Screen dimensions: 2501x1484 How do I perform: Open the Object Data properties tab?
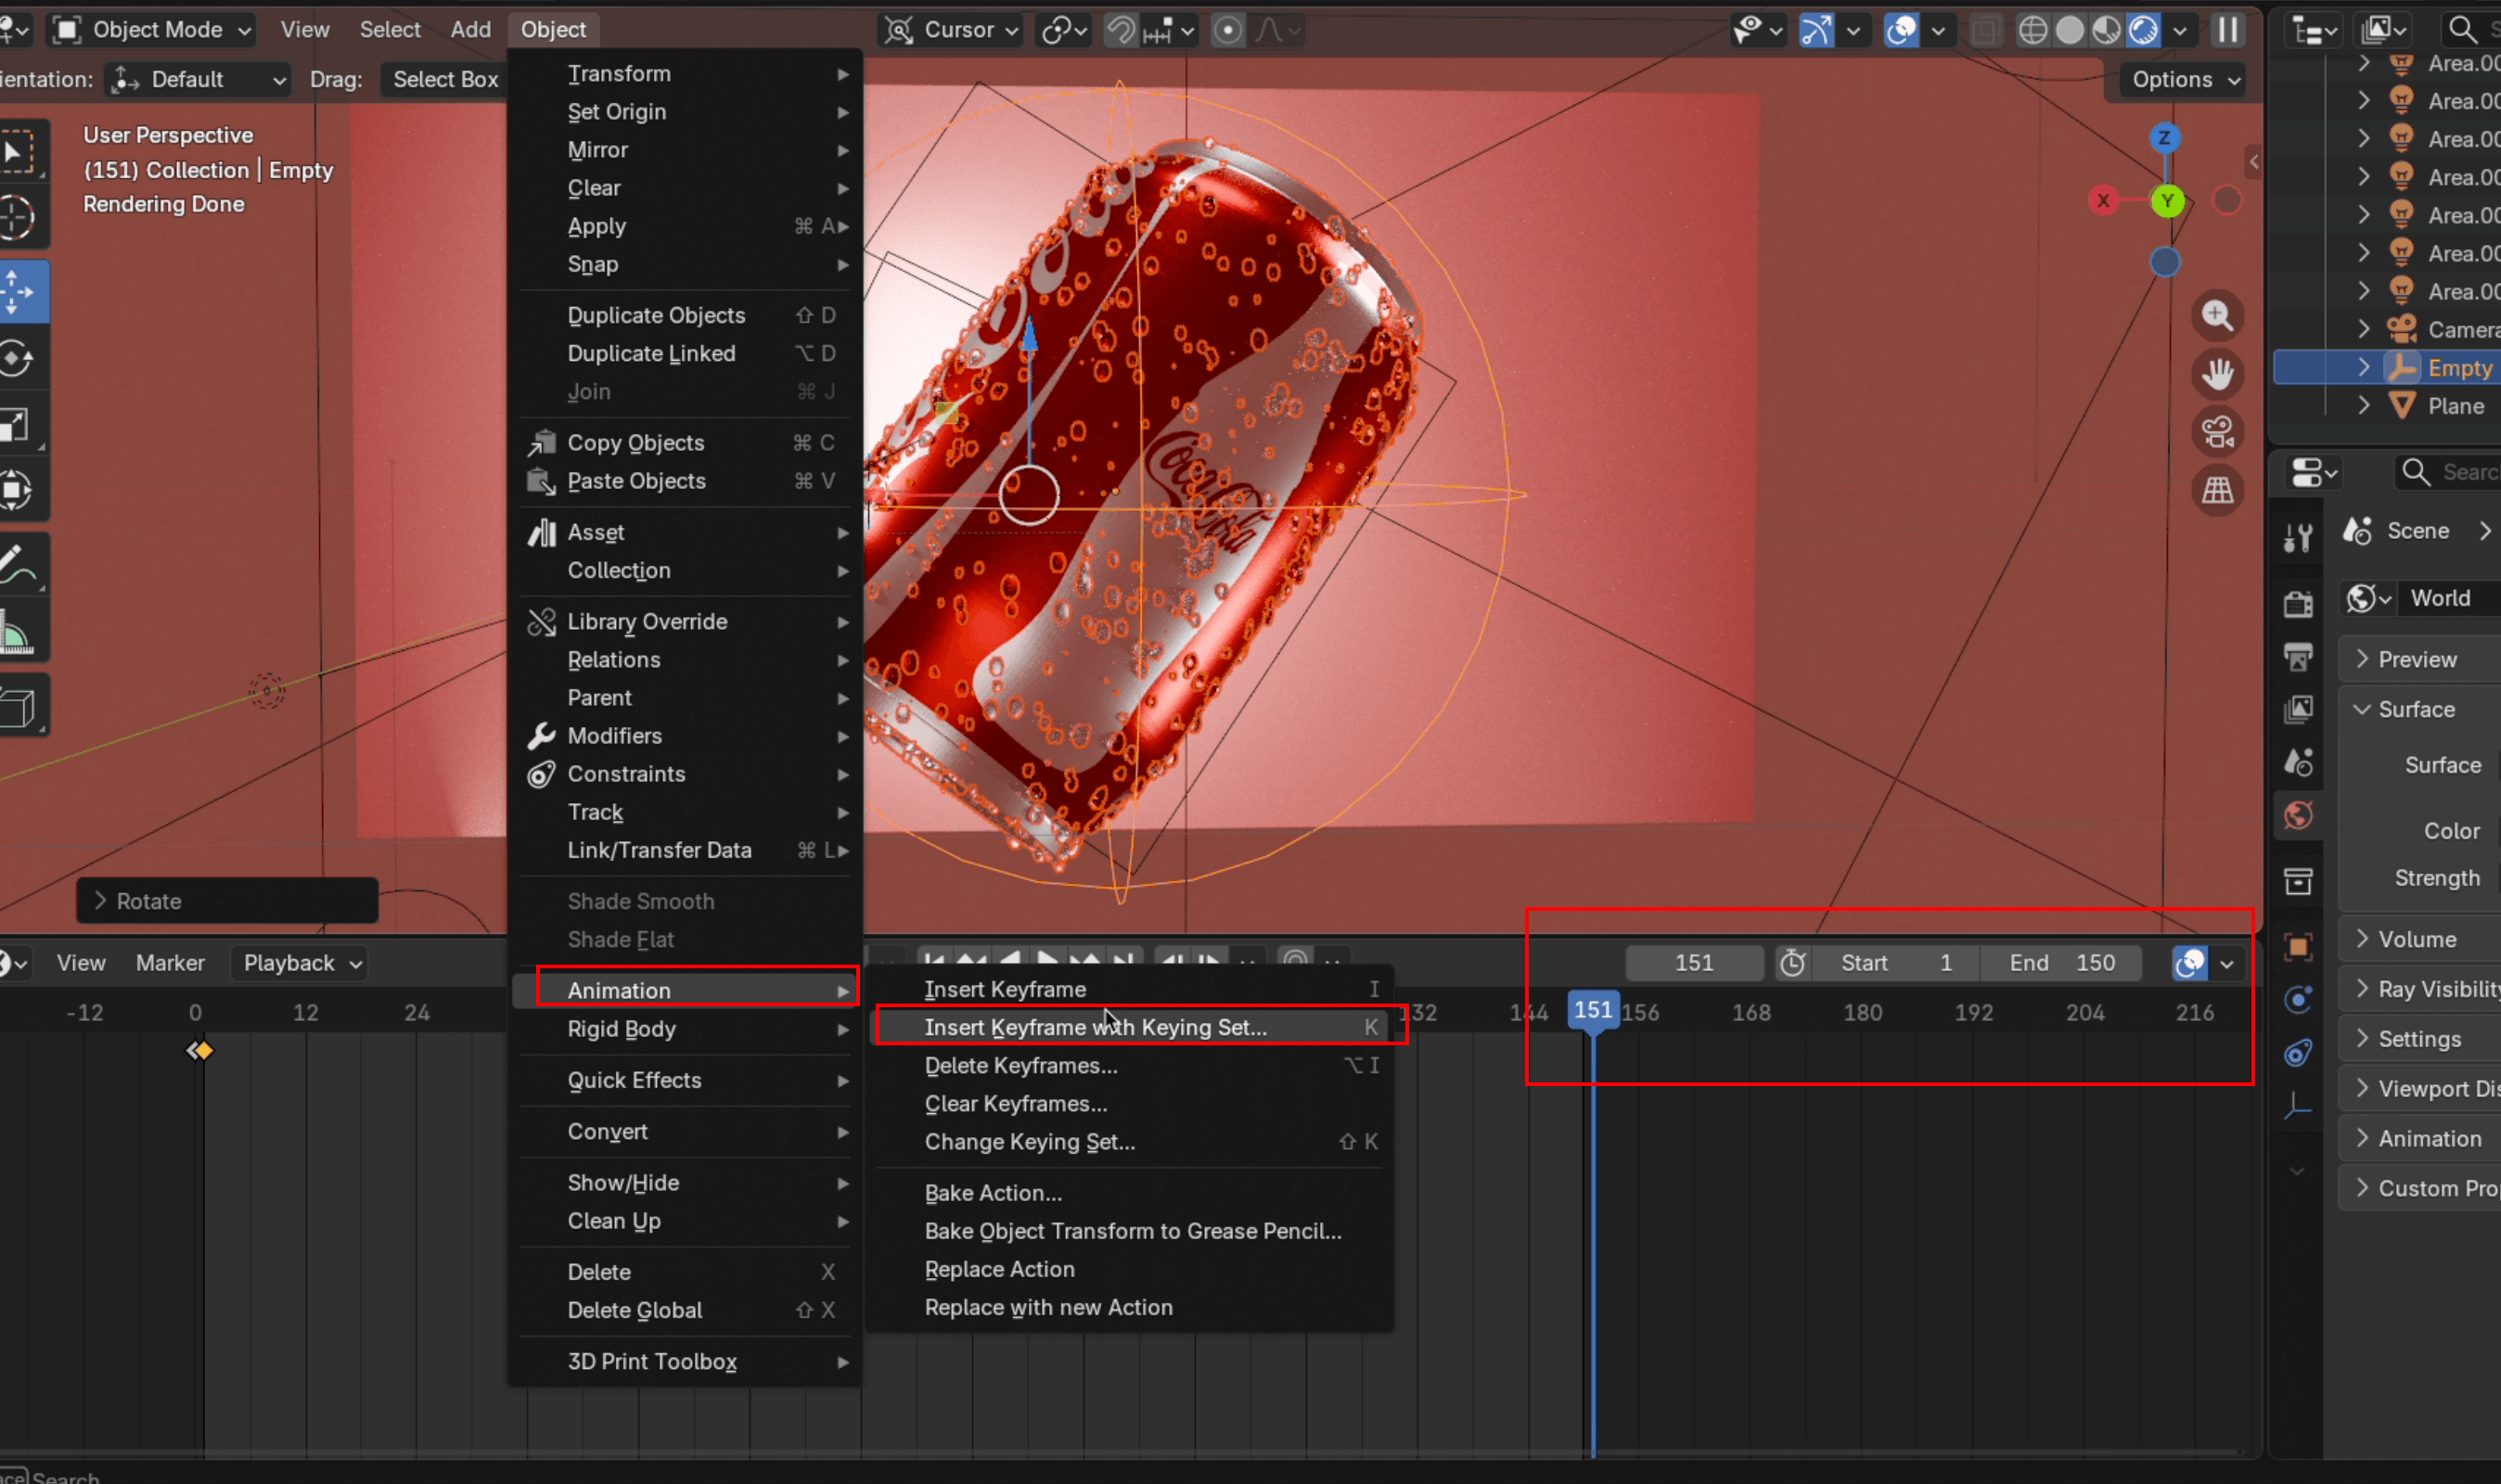[x=2298, y=1105]
